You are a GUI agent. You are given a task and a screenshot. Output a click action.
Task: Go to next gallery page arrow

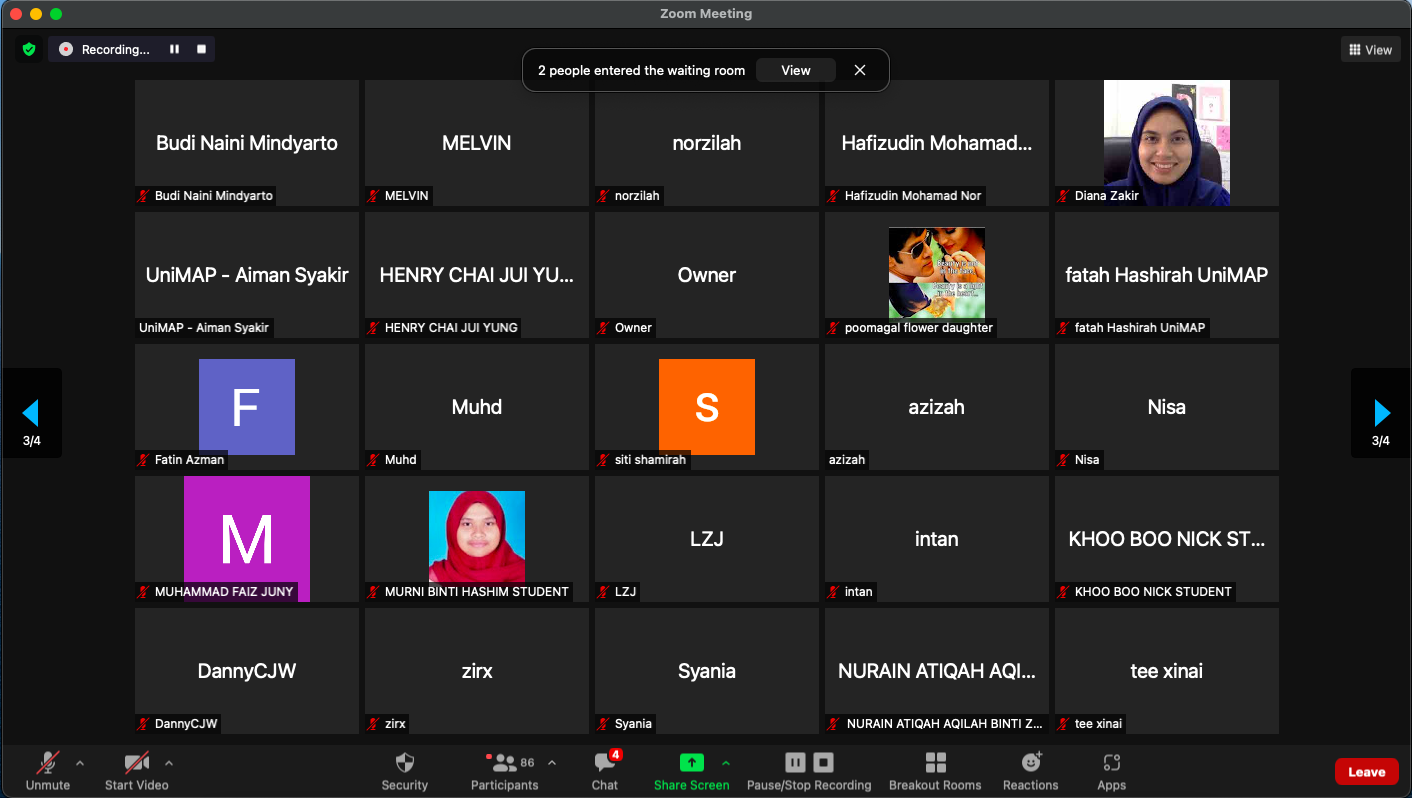[x=1381, y=412]
